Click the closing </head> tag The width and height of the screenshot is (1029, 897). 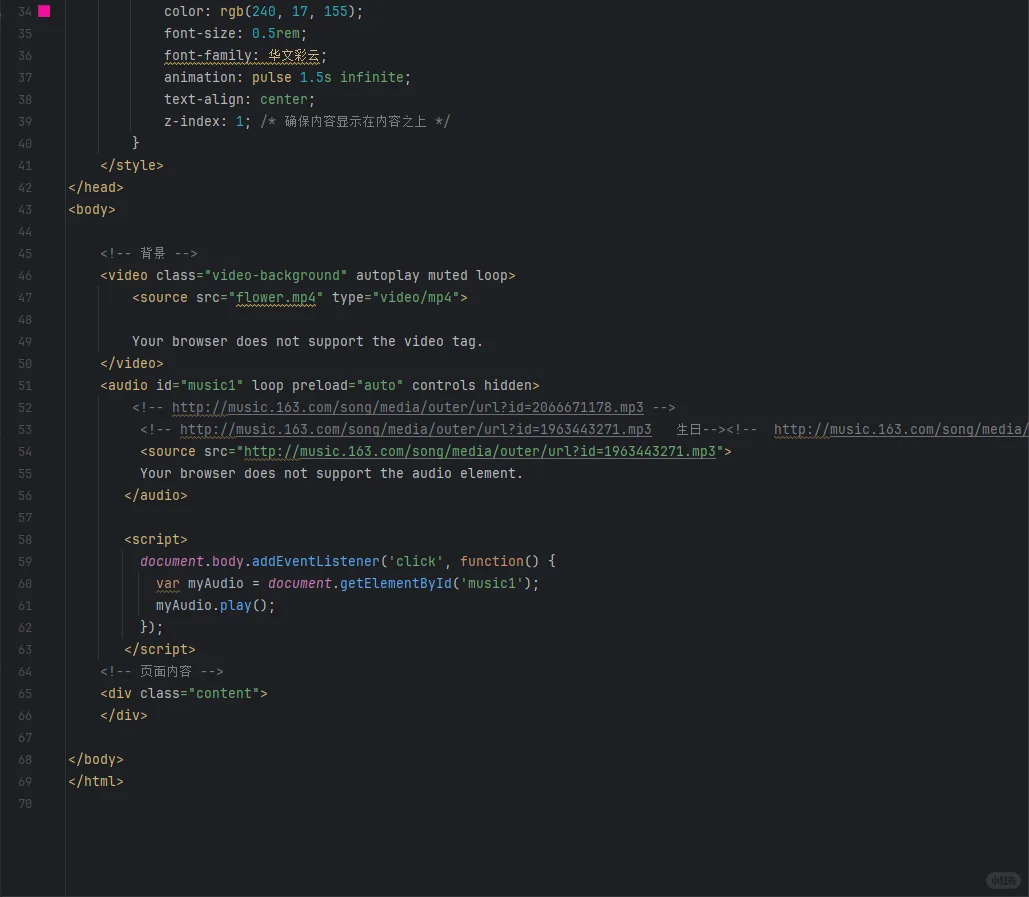[x=96, y=188]
